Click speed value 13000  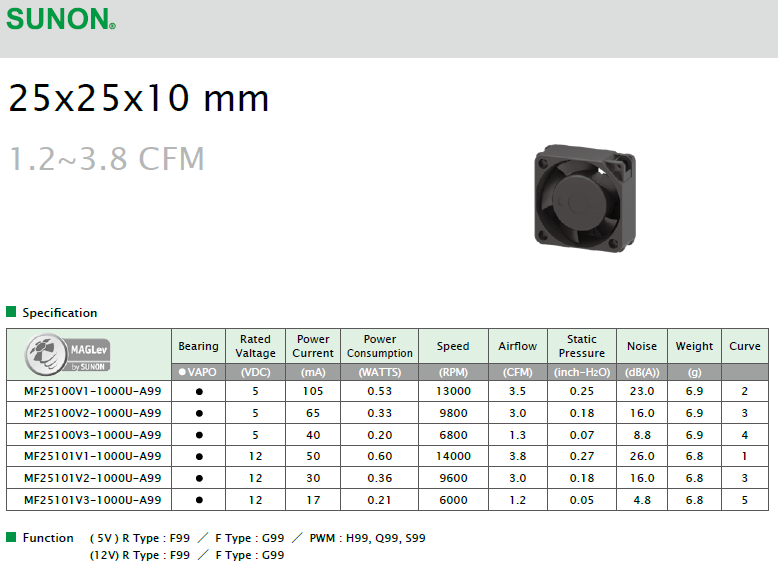[x=453, y=391]
